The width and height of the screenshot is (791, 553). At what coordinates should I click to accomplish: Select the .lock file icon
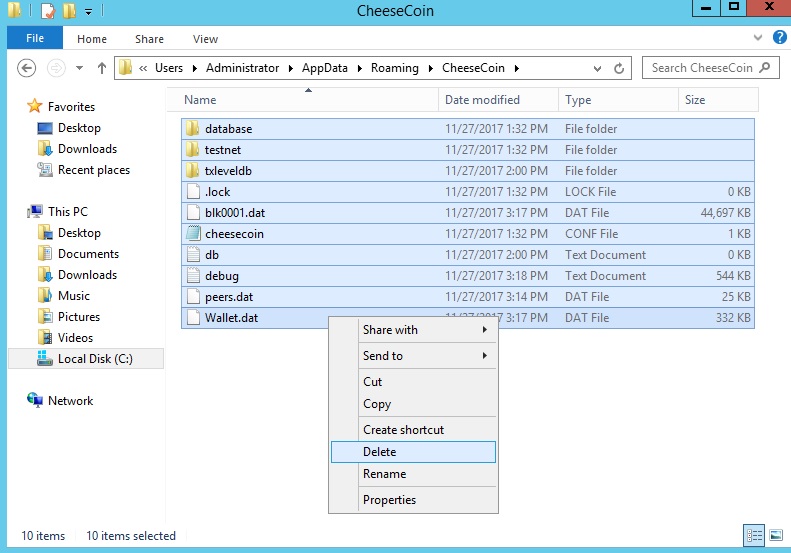click(x=193, y=192)
